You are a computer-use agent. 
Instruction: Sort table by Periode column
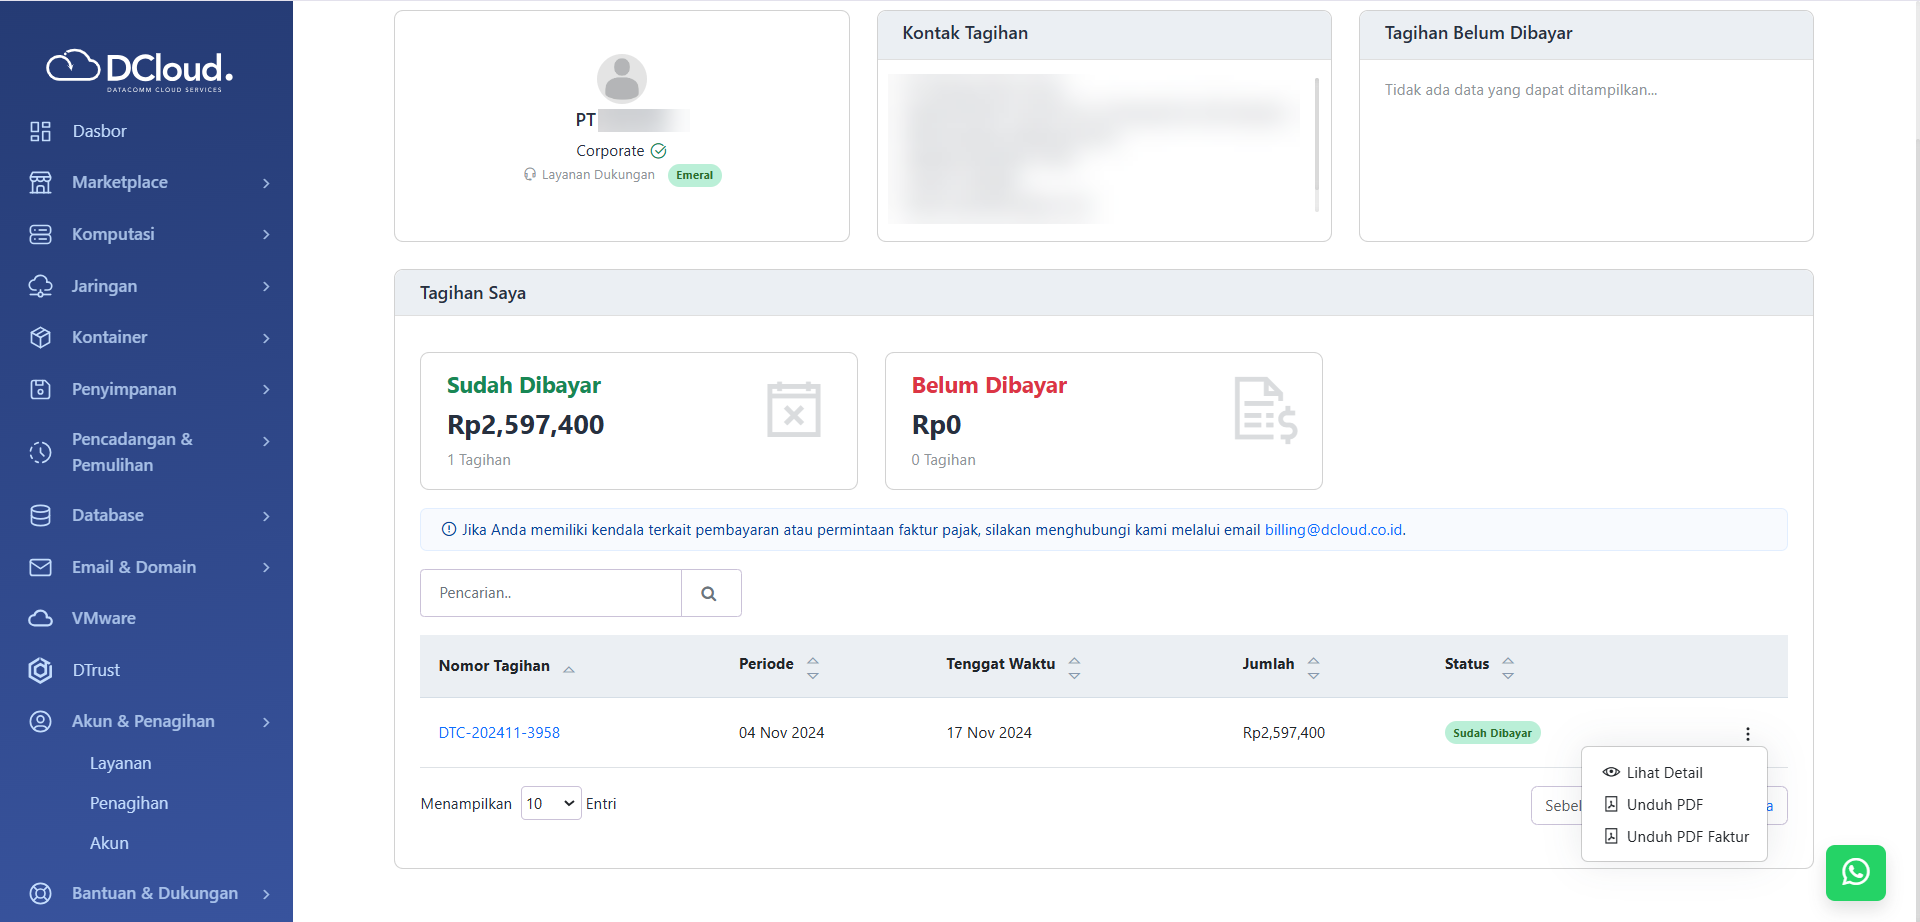(x=812, y=667)
